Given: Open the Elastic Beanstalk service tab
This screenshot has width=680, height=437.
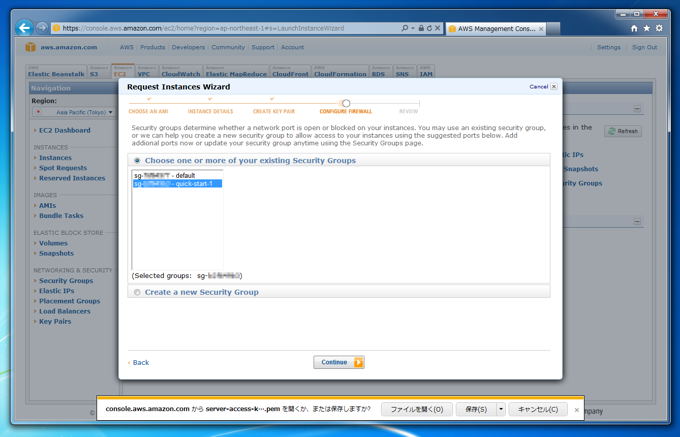Looking at the screenshot, I should (x=56, y=71).
